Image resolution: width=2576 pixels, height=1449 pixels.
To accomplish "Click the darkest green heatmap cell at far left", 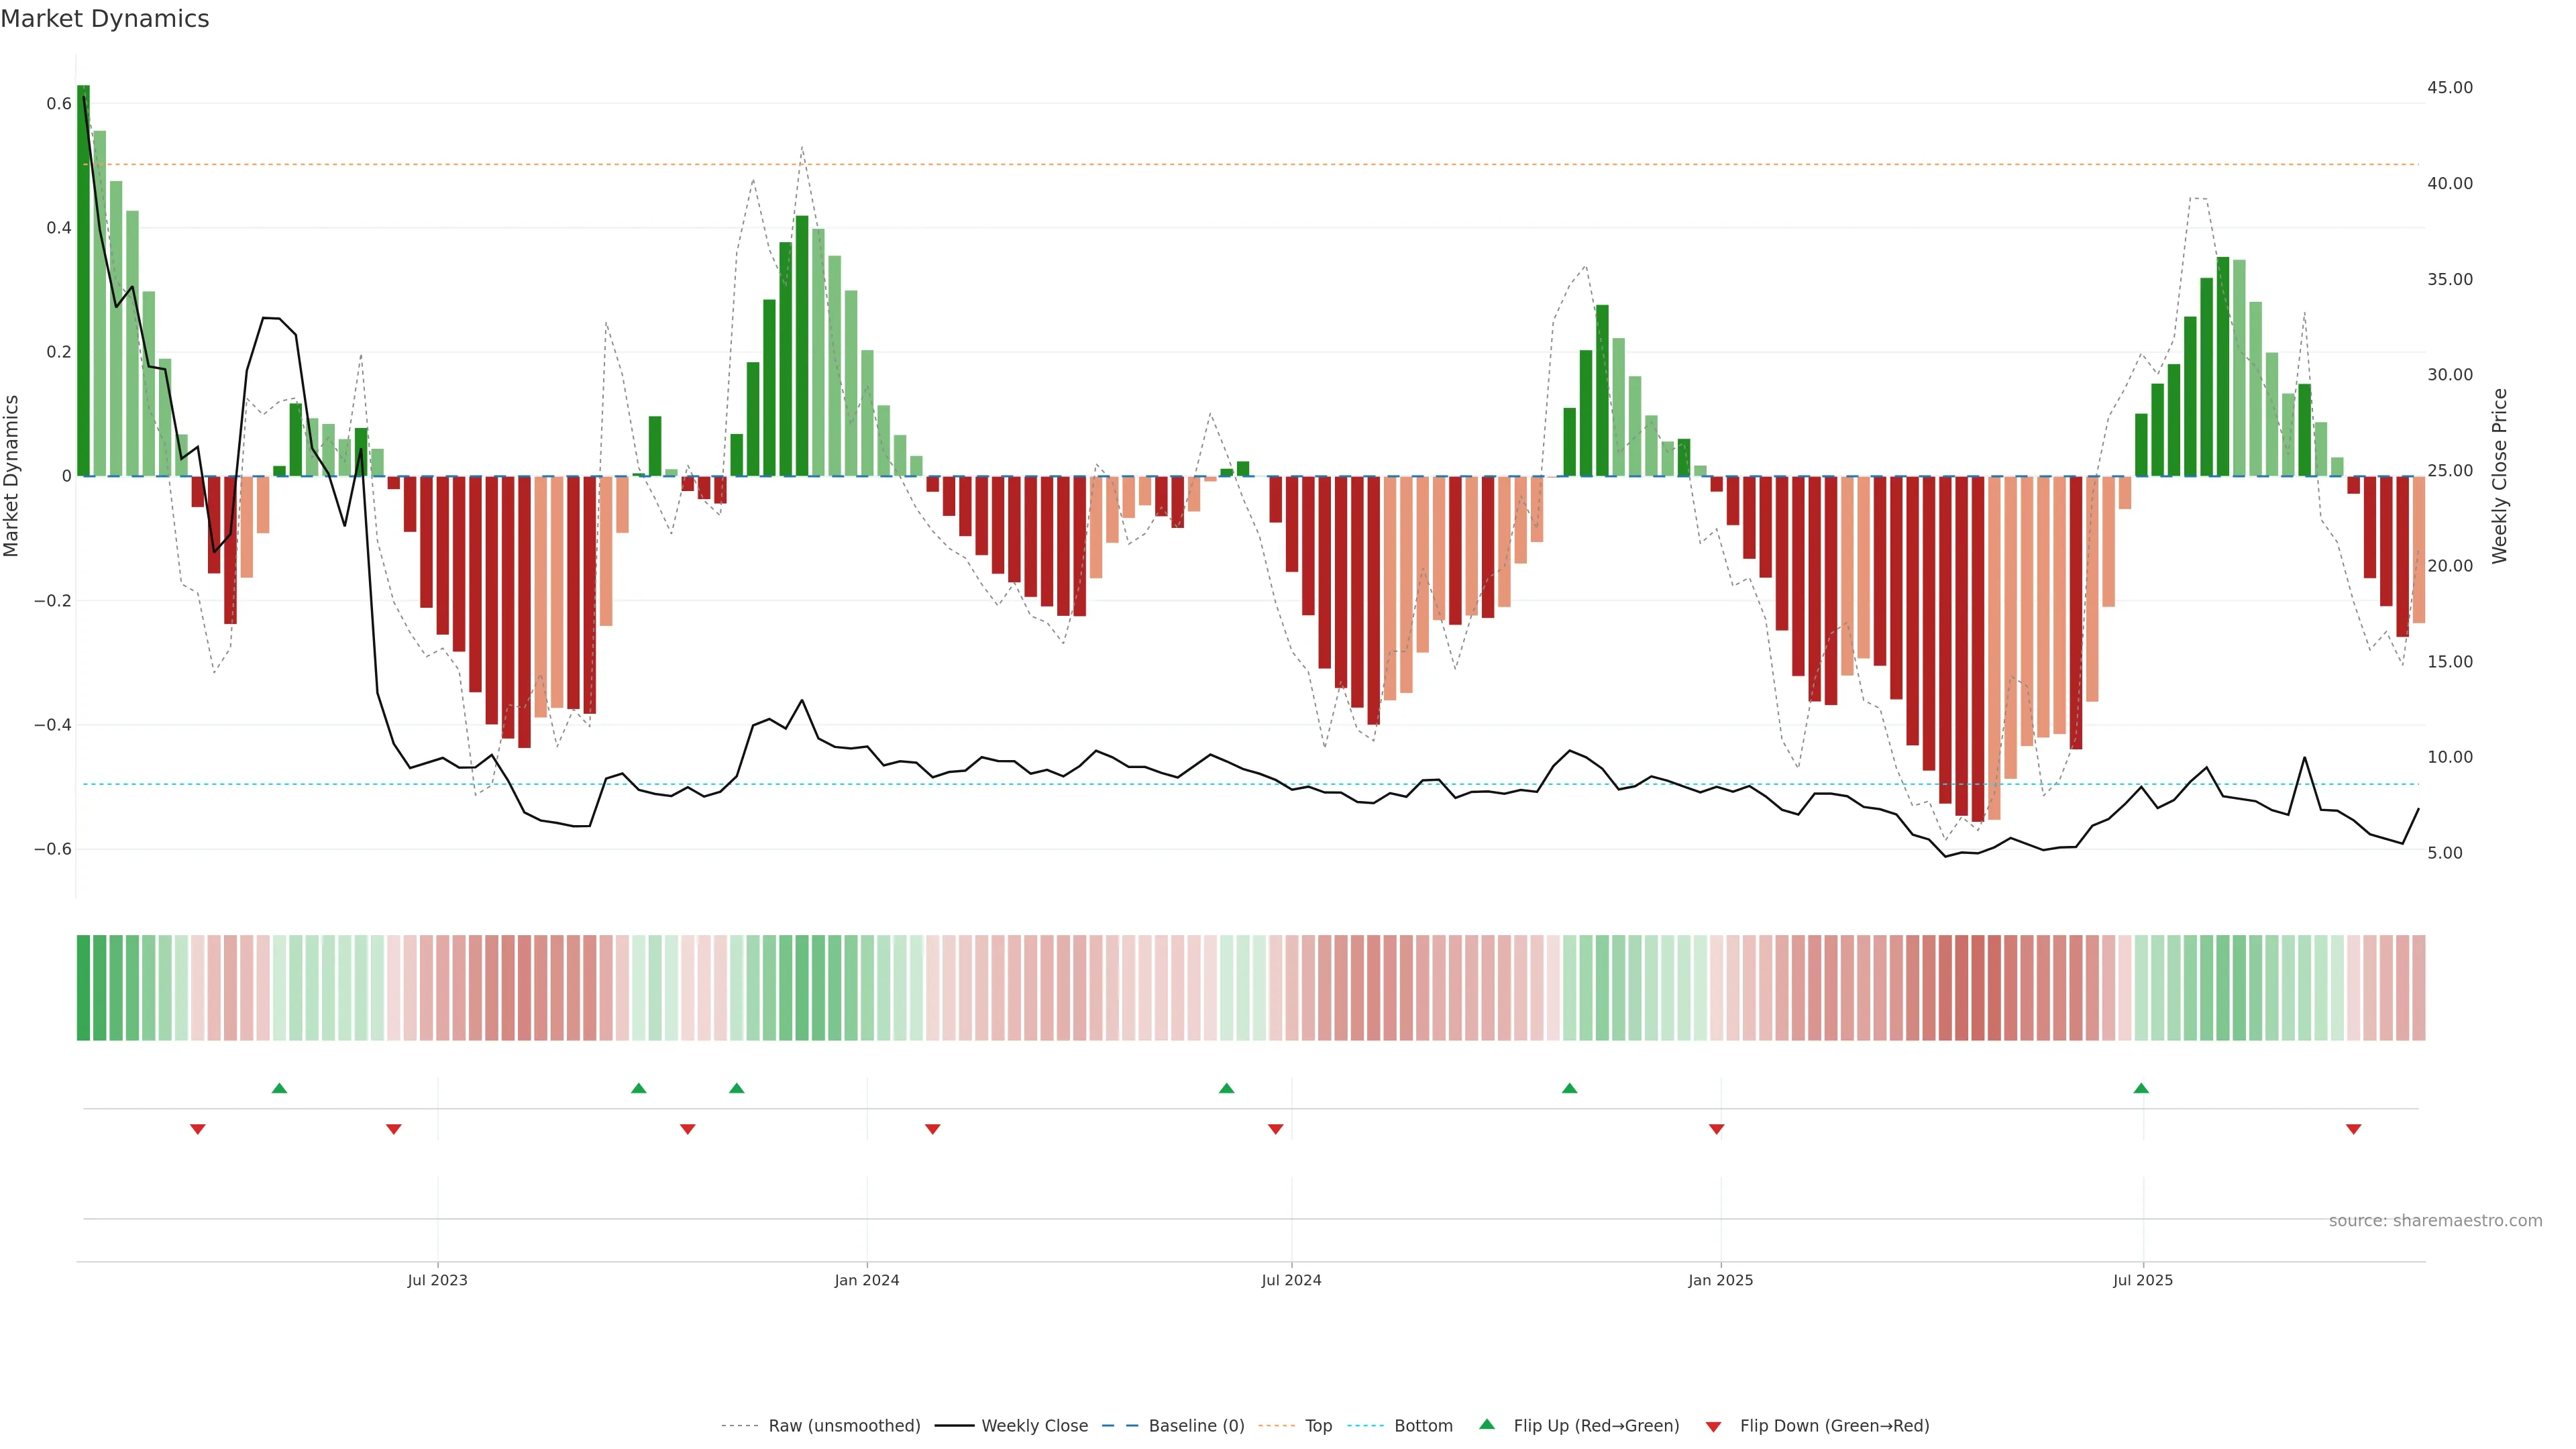I will pyautogui.click(x=83, y=987).
